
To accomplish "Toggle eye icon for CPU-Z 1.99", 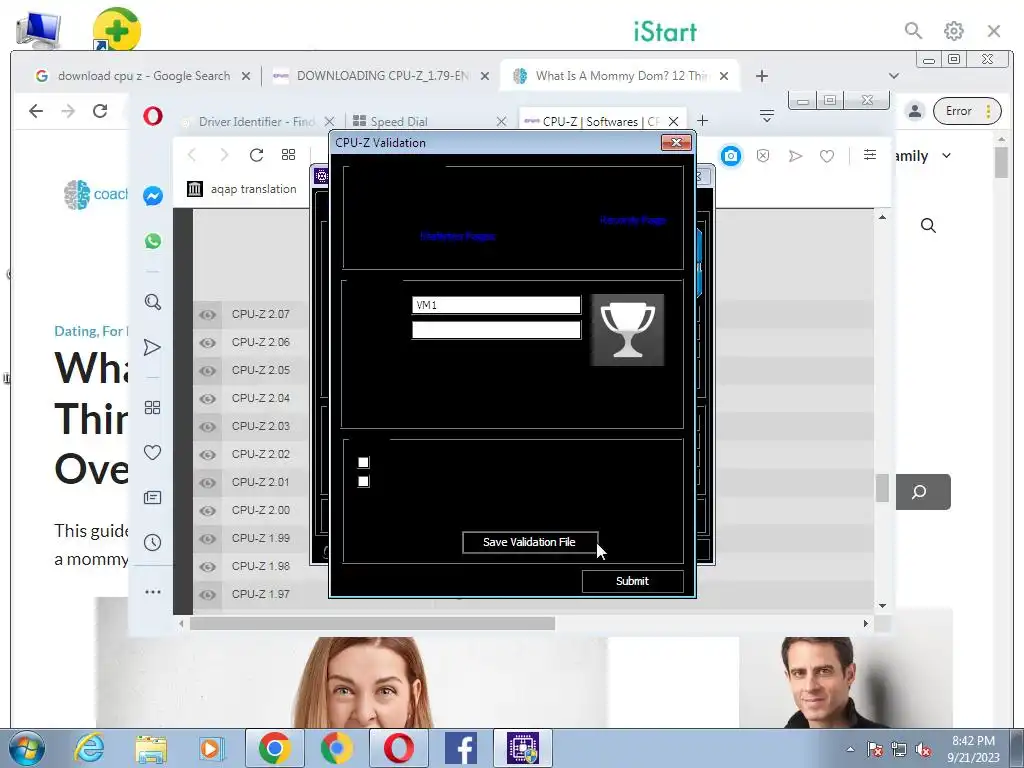I will click(x=208, y=539).
